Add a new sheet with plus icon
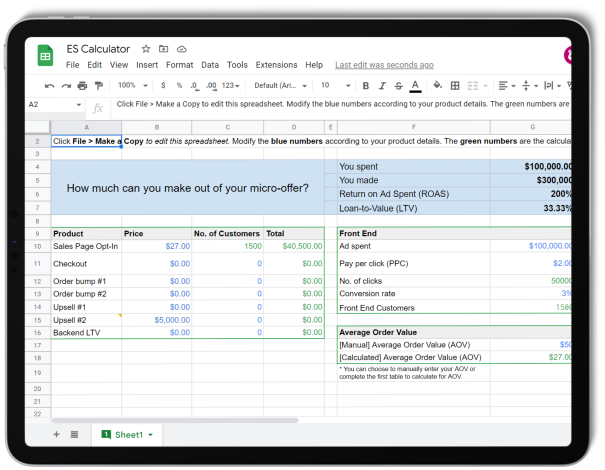 click(x=56, y=434)
